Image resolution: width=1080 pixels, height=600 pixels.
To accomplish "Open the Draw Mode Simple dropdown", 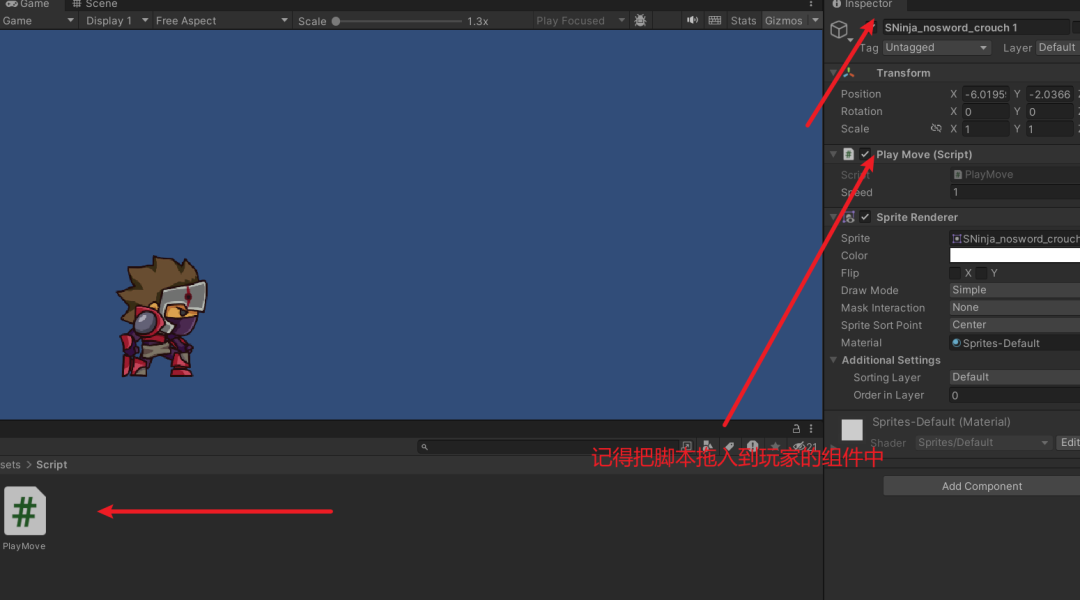I will 1015,290.
